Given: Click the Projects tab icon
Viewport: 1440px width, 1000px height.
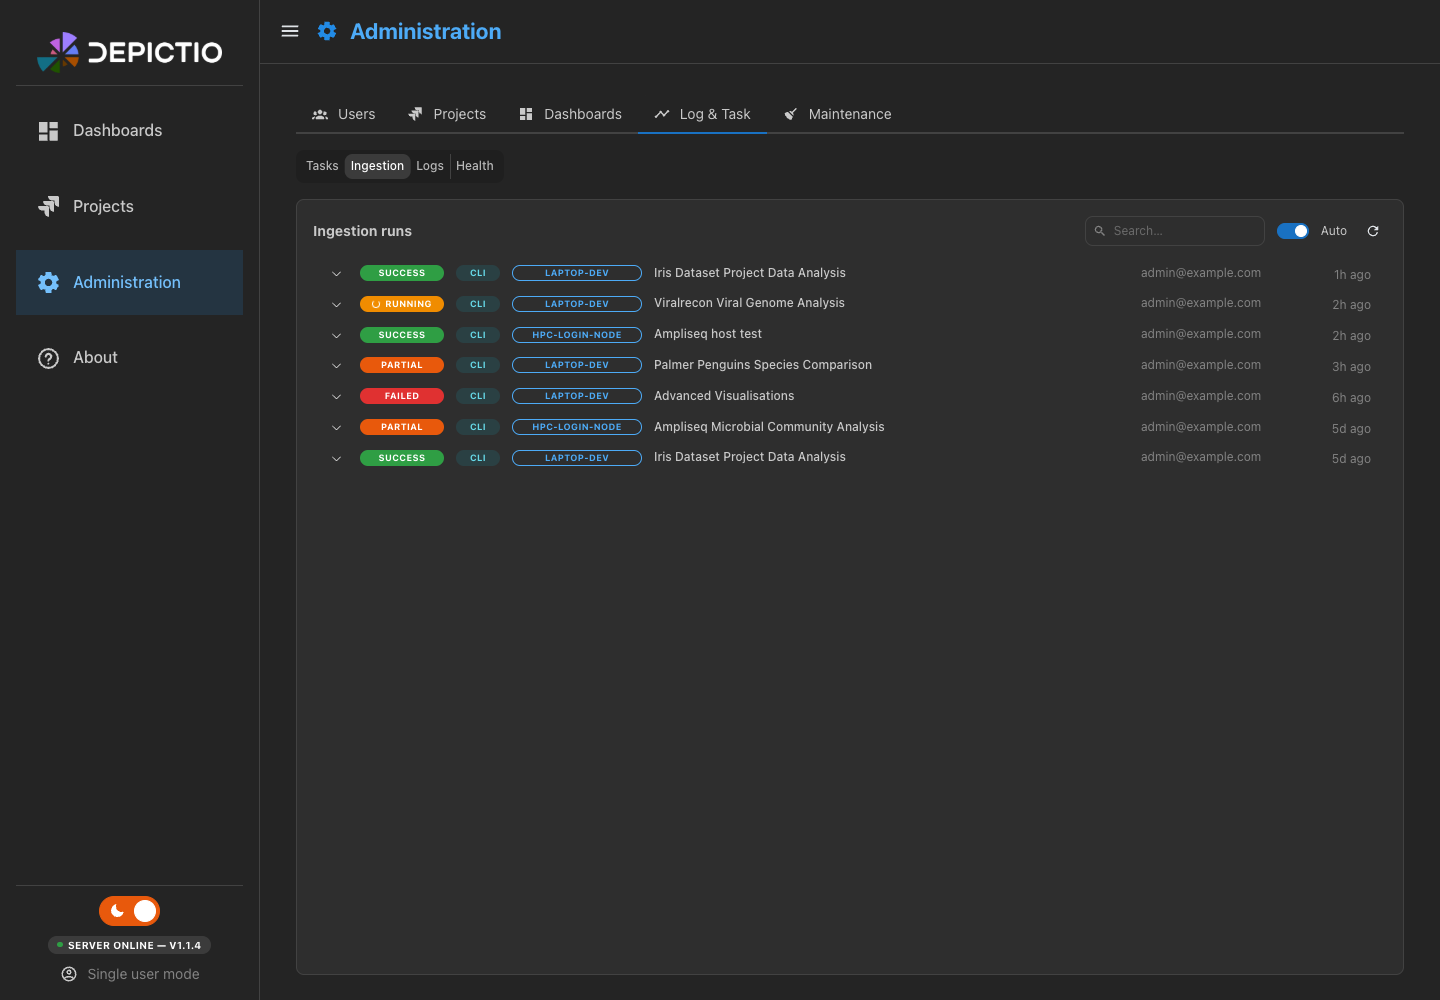Looking at the screenshot, I should click(415, 114).
